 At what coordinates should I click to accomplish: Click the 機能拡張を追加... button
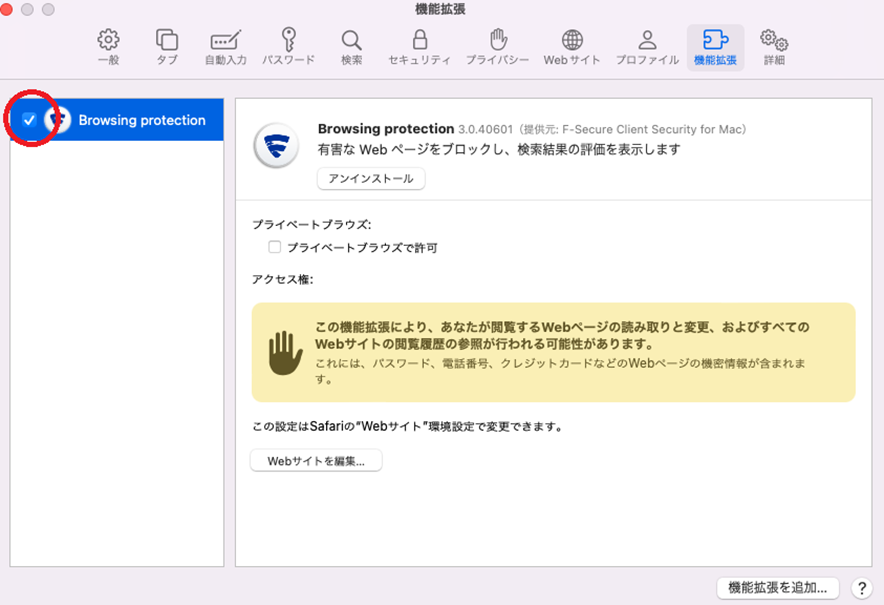pyautogui.click(x=777, y=588)
